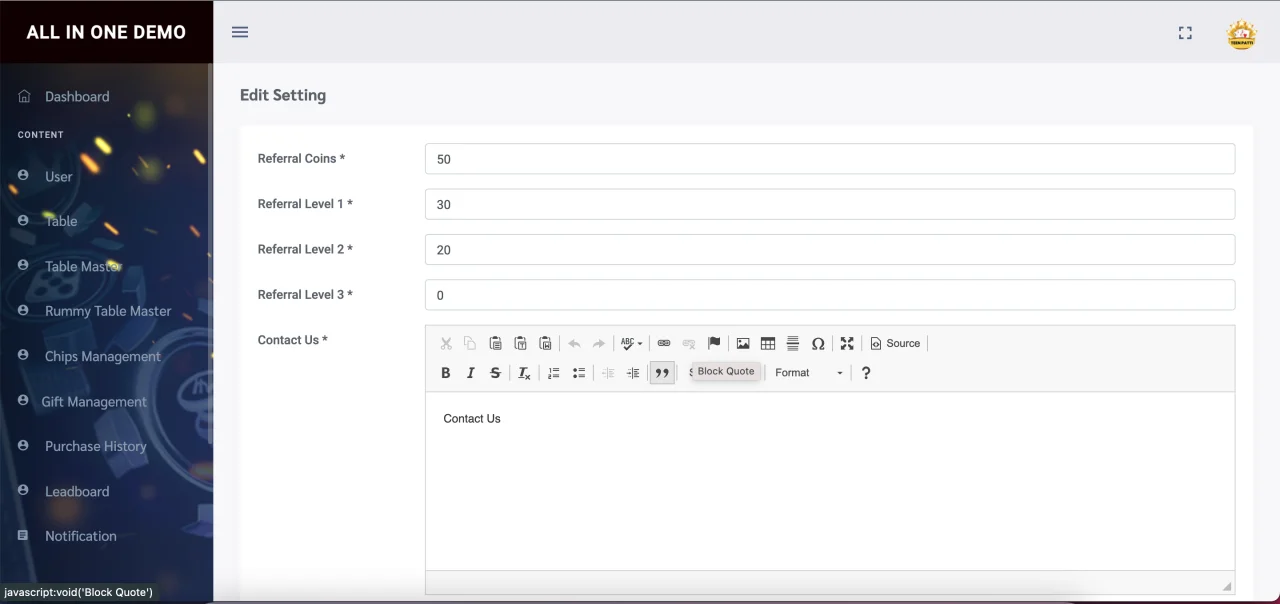Open the Format paragraph dropdown
This screenshot has height=604, width=1280.
coord(809,373)
